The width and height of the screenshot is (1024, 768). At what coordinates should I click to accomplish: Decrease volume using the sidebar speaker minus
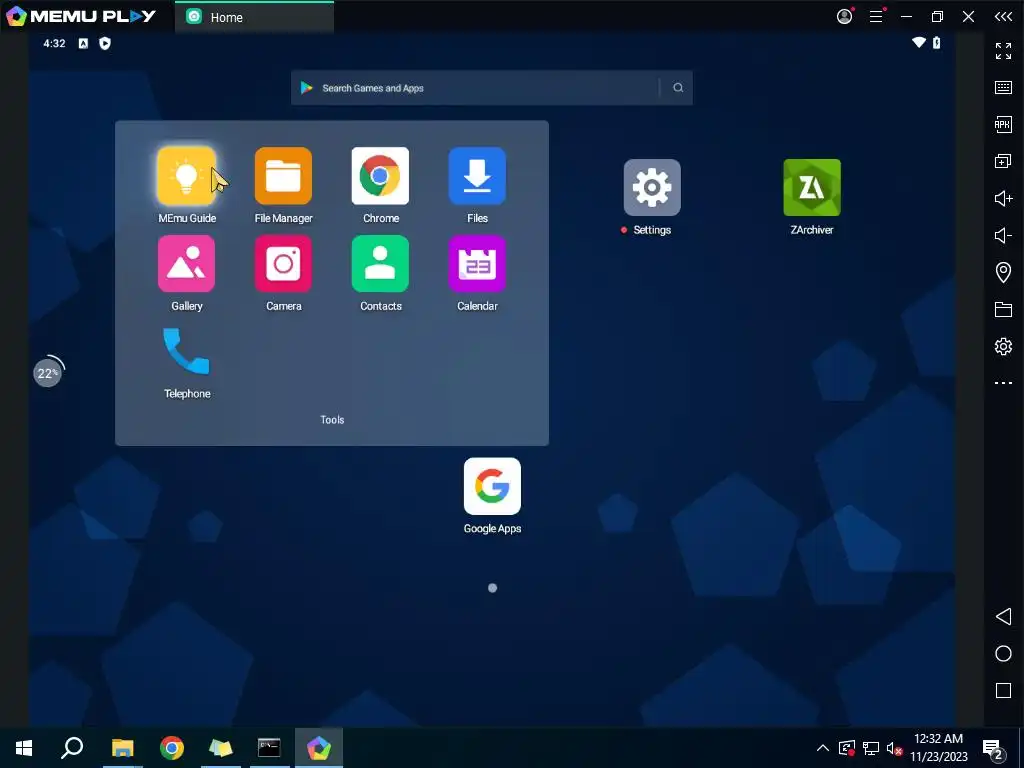[1003, 235]
